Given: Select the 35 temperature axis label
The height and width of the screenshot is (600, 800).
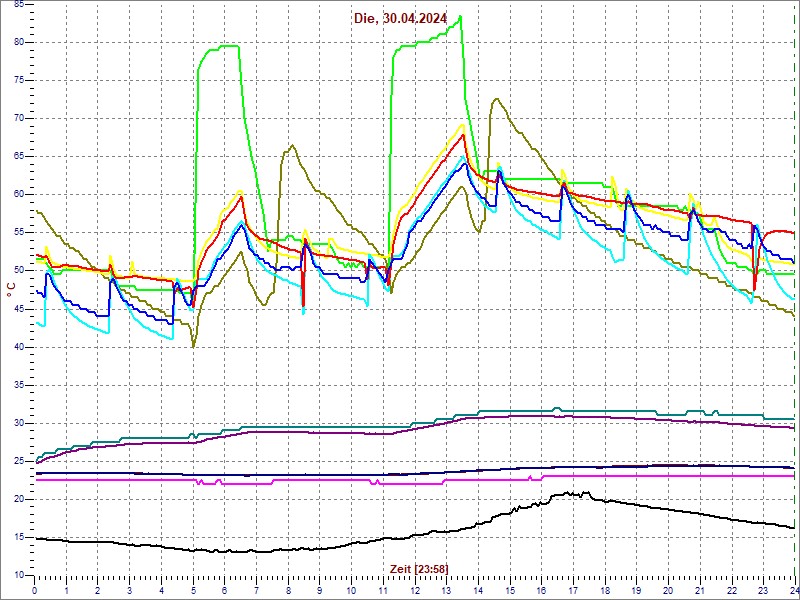Looking at the screenshot, I should pyautogui.click(x=19, y=385).
